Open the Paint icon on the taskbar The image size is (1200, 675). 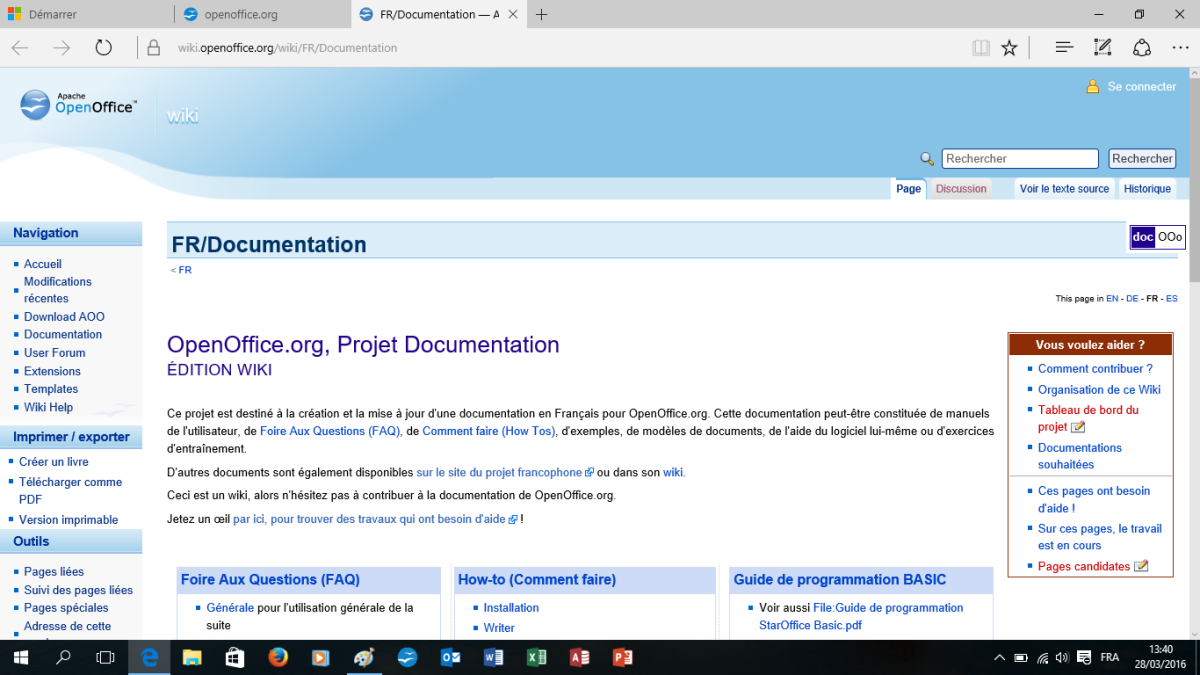tap(364, 657)
